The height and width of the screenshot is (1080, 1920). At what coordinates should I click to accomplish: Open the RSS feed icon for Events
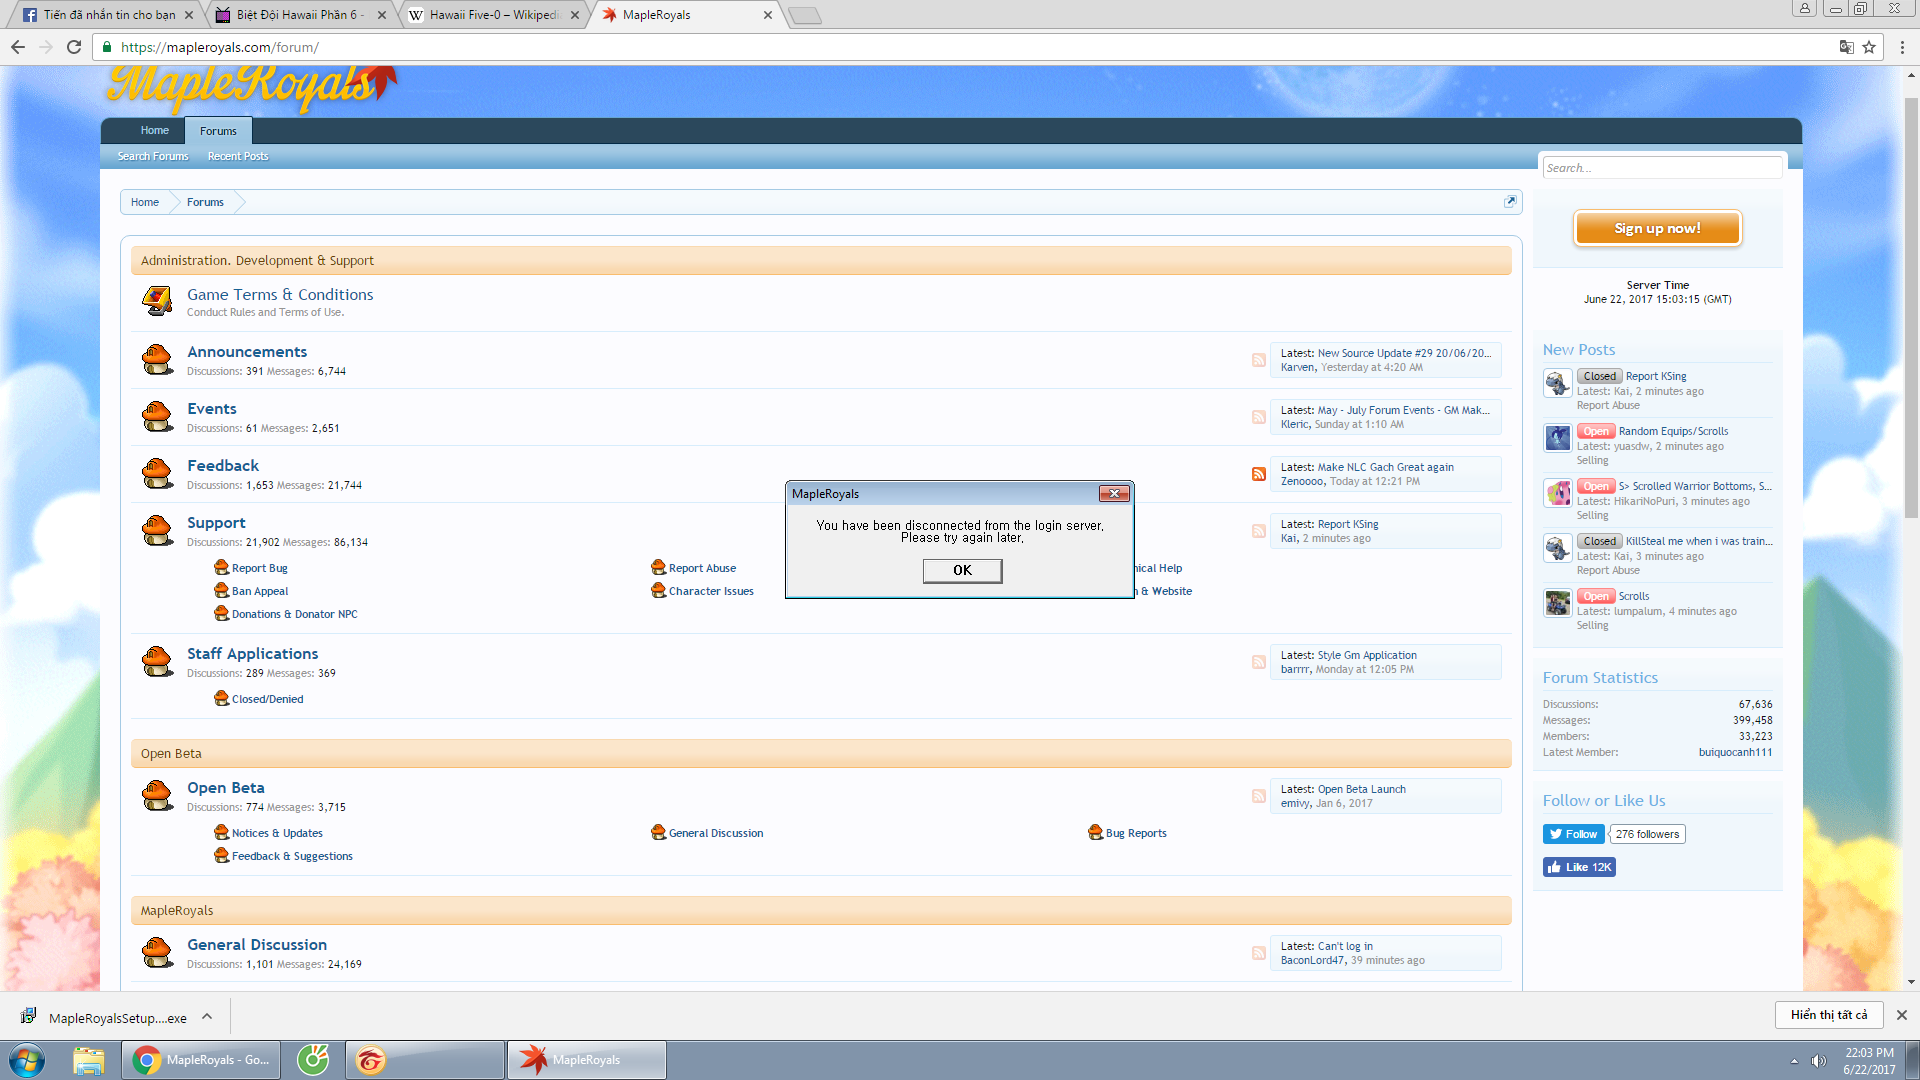pos(1259,417)
